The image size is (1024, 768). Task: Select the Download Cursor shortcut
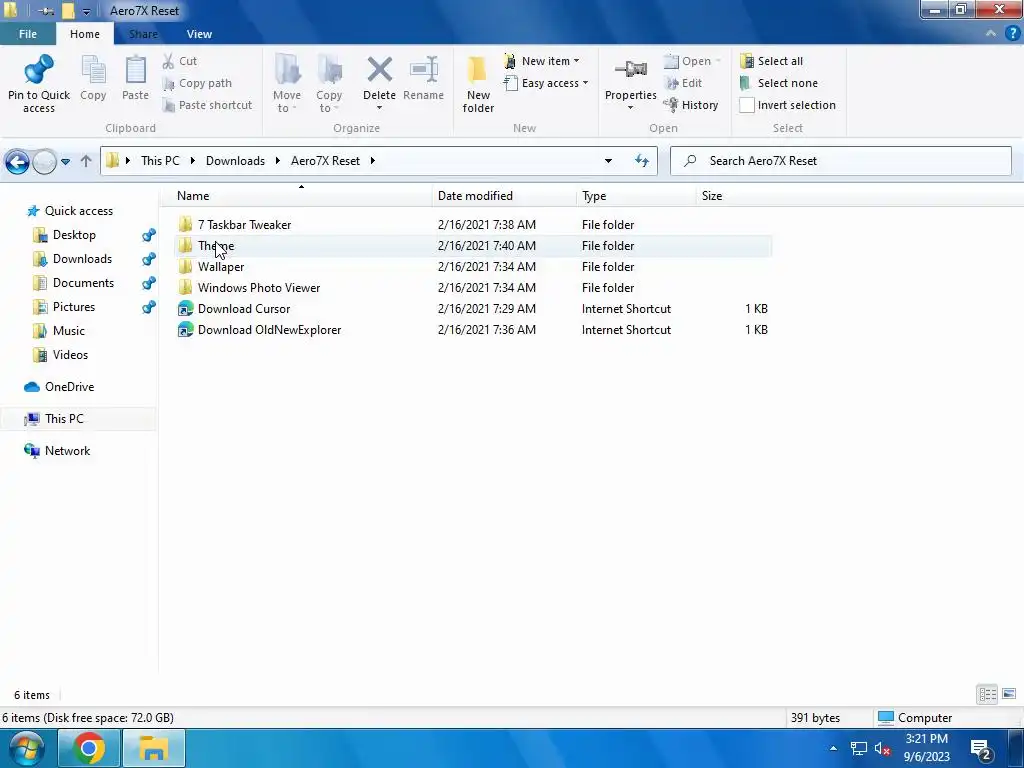pos(473,309)
